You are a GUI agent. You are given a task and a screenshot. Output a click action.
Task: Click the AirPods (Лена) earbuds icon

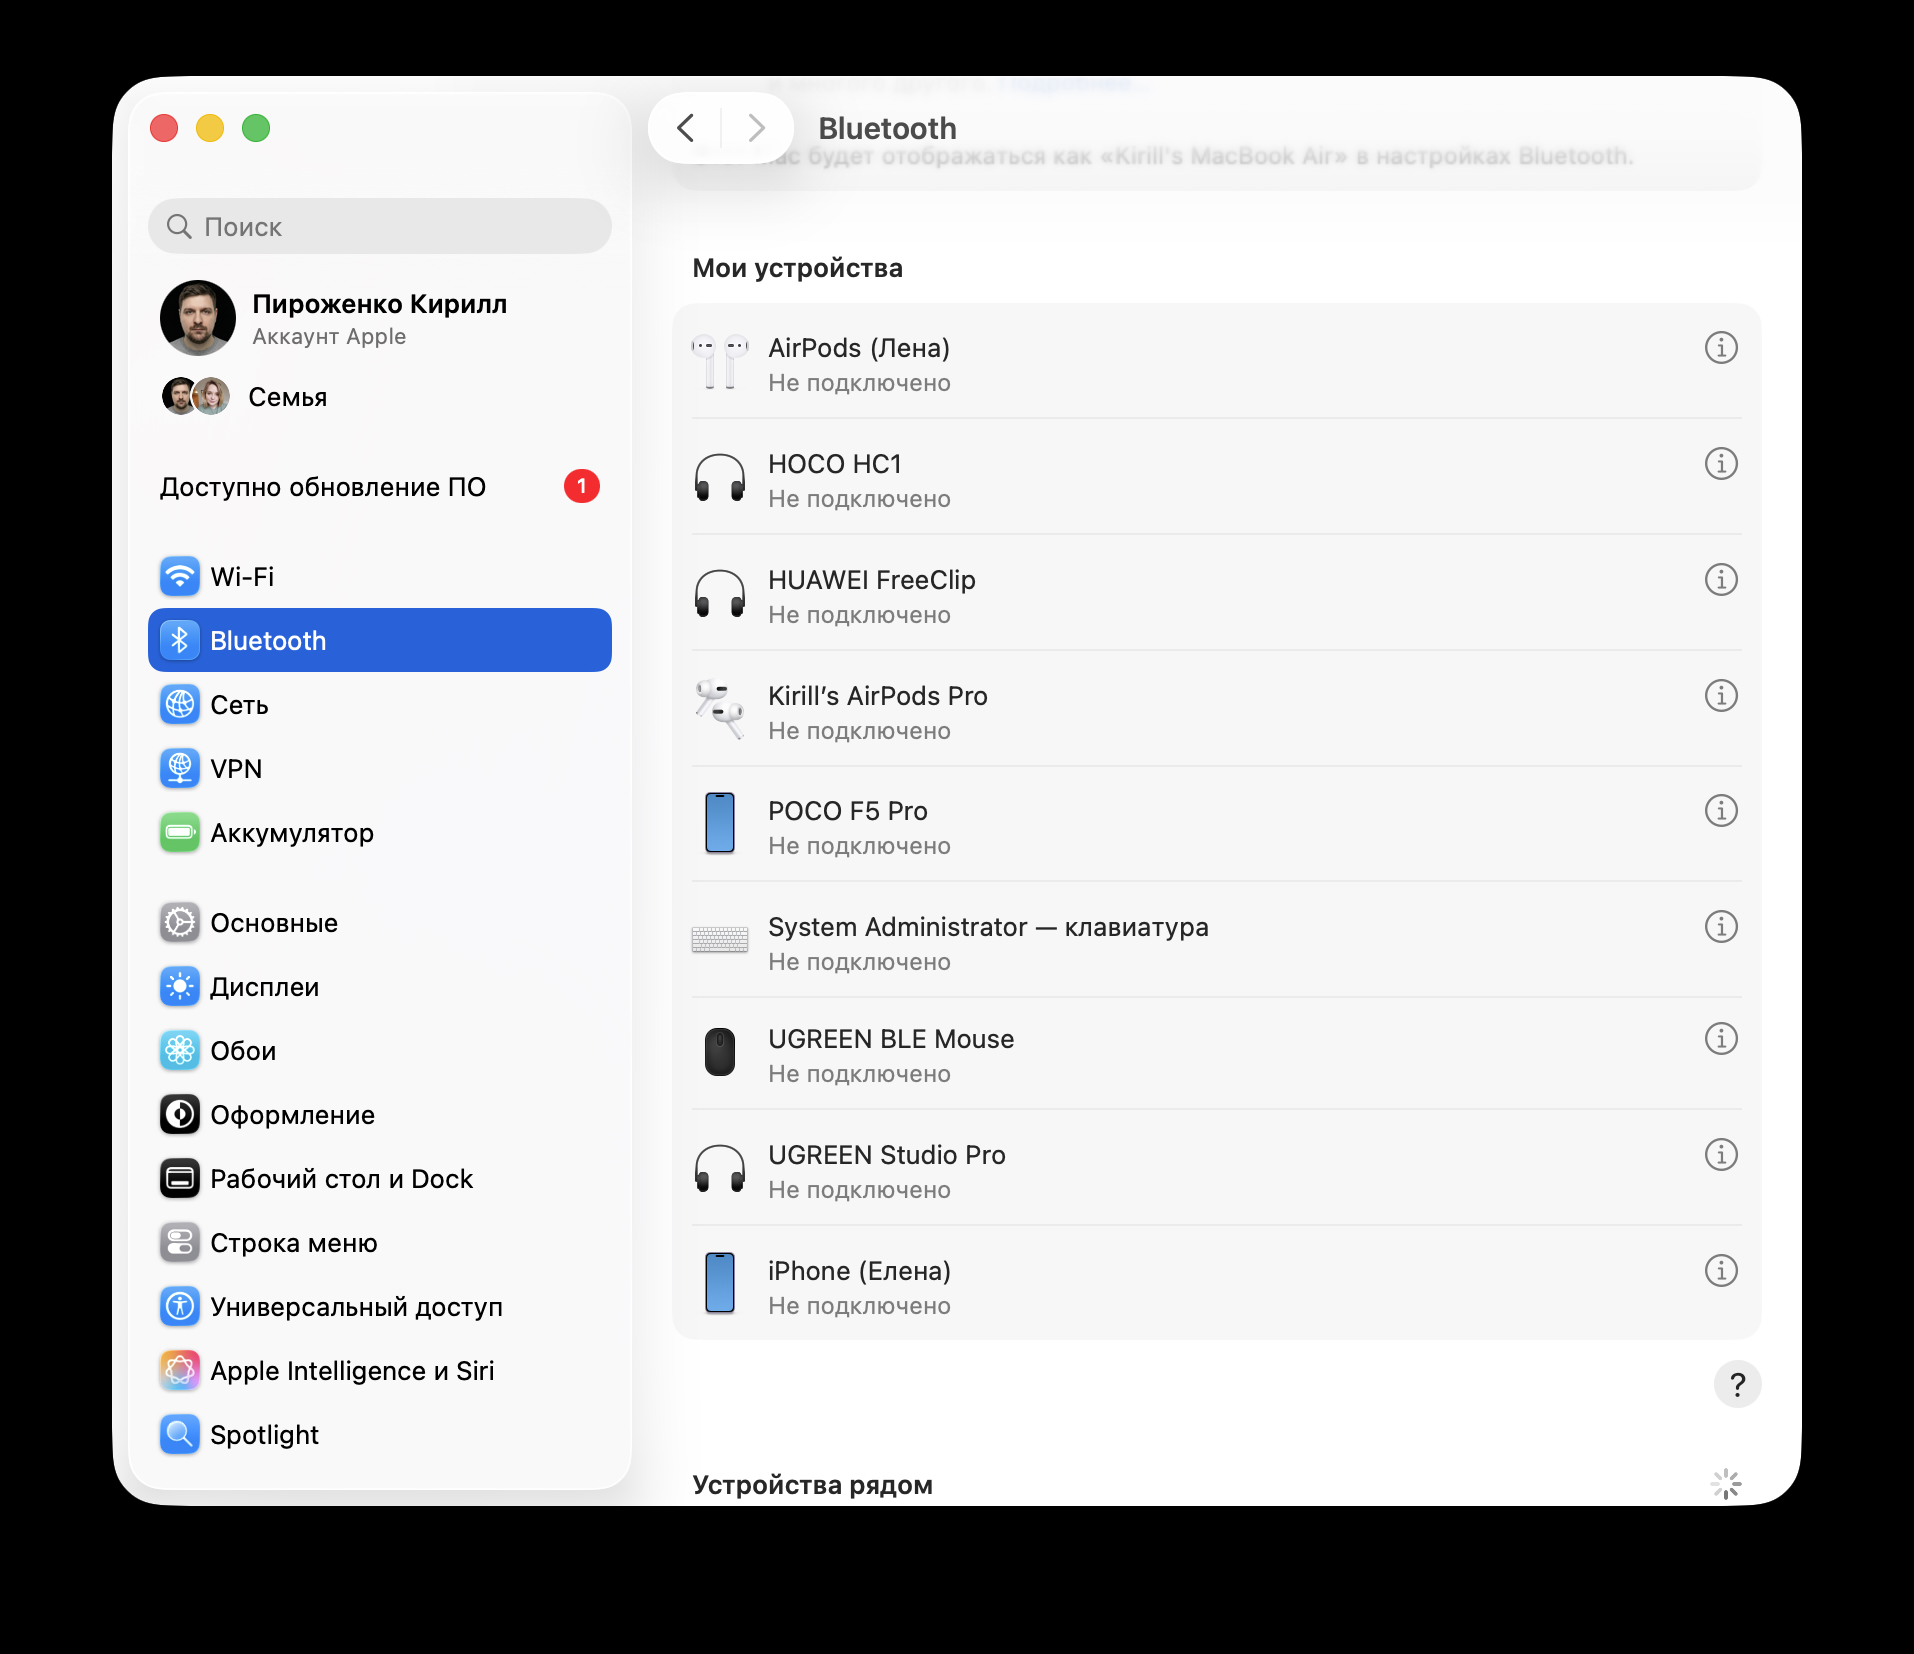tap(720, 362)
